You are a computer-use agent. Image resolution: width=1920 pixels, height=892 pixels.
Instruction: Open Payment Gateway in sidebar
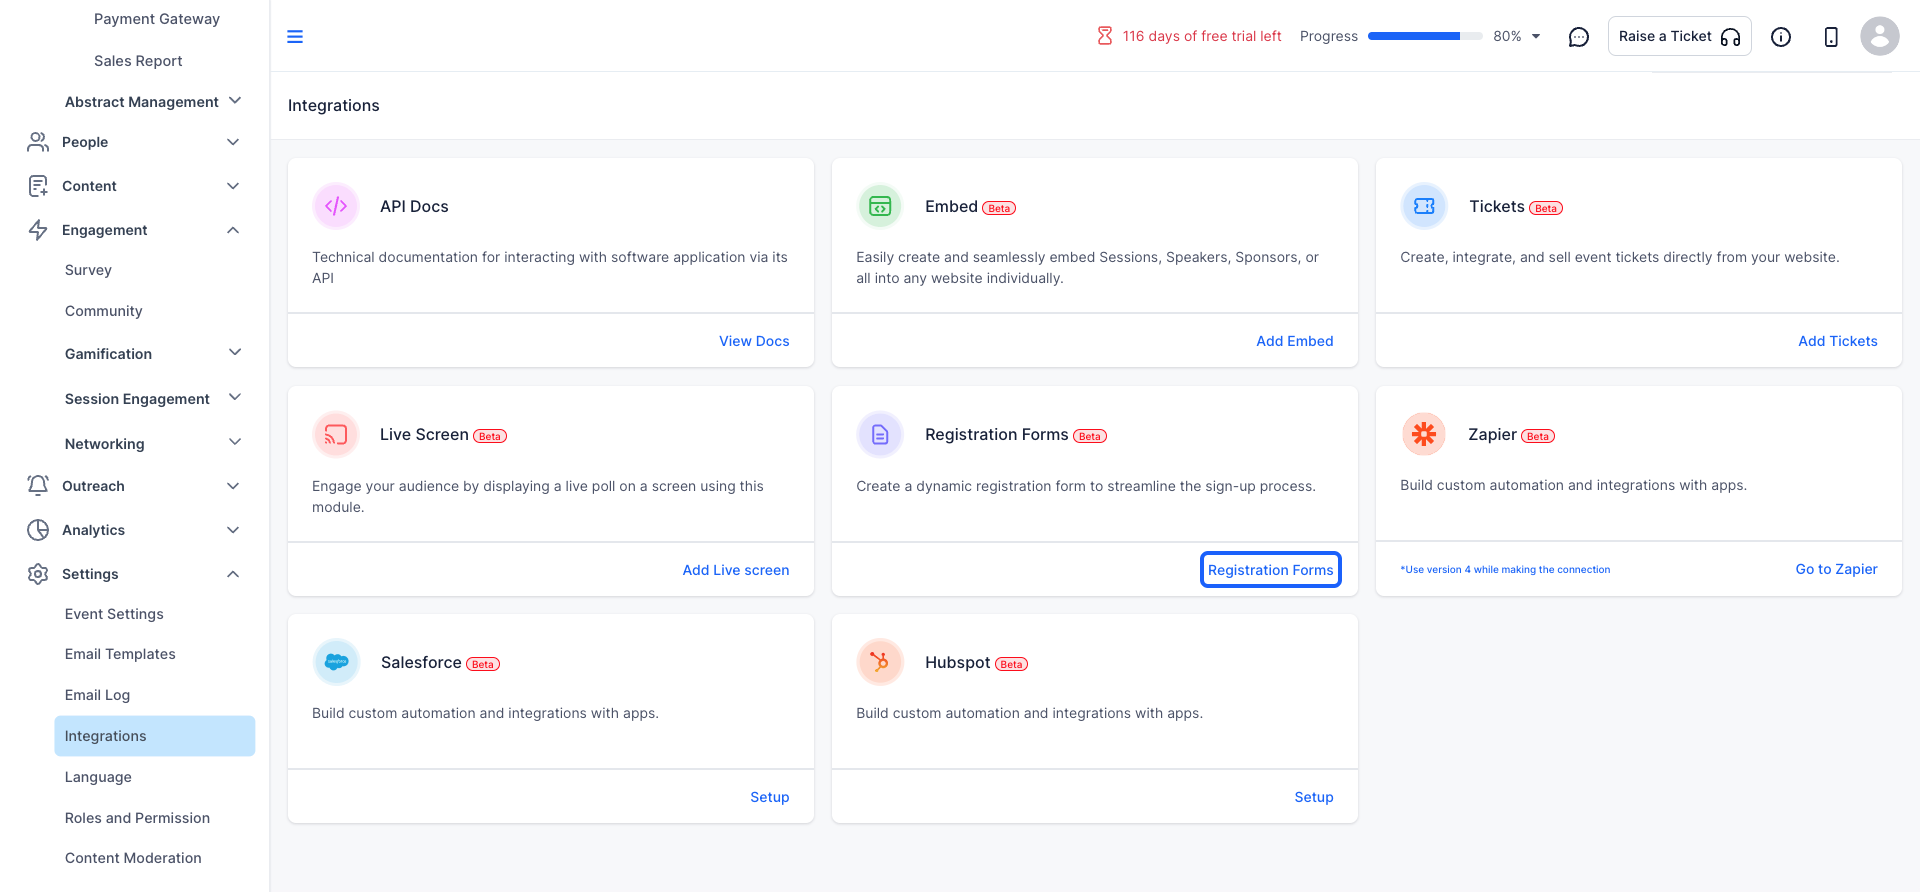(156, 19)
